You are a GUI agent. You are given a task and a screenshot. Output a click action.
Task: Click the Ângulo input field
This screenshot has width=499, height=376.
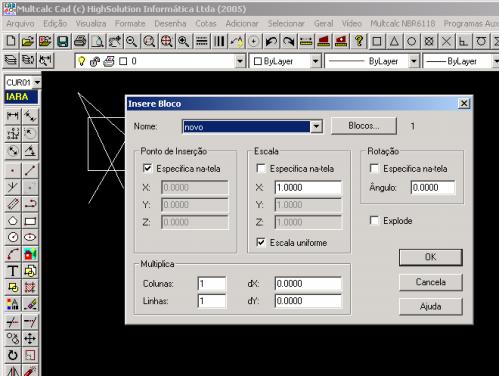(x=433, y=187)
